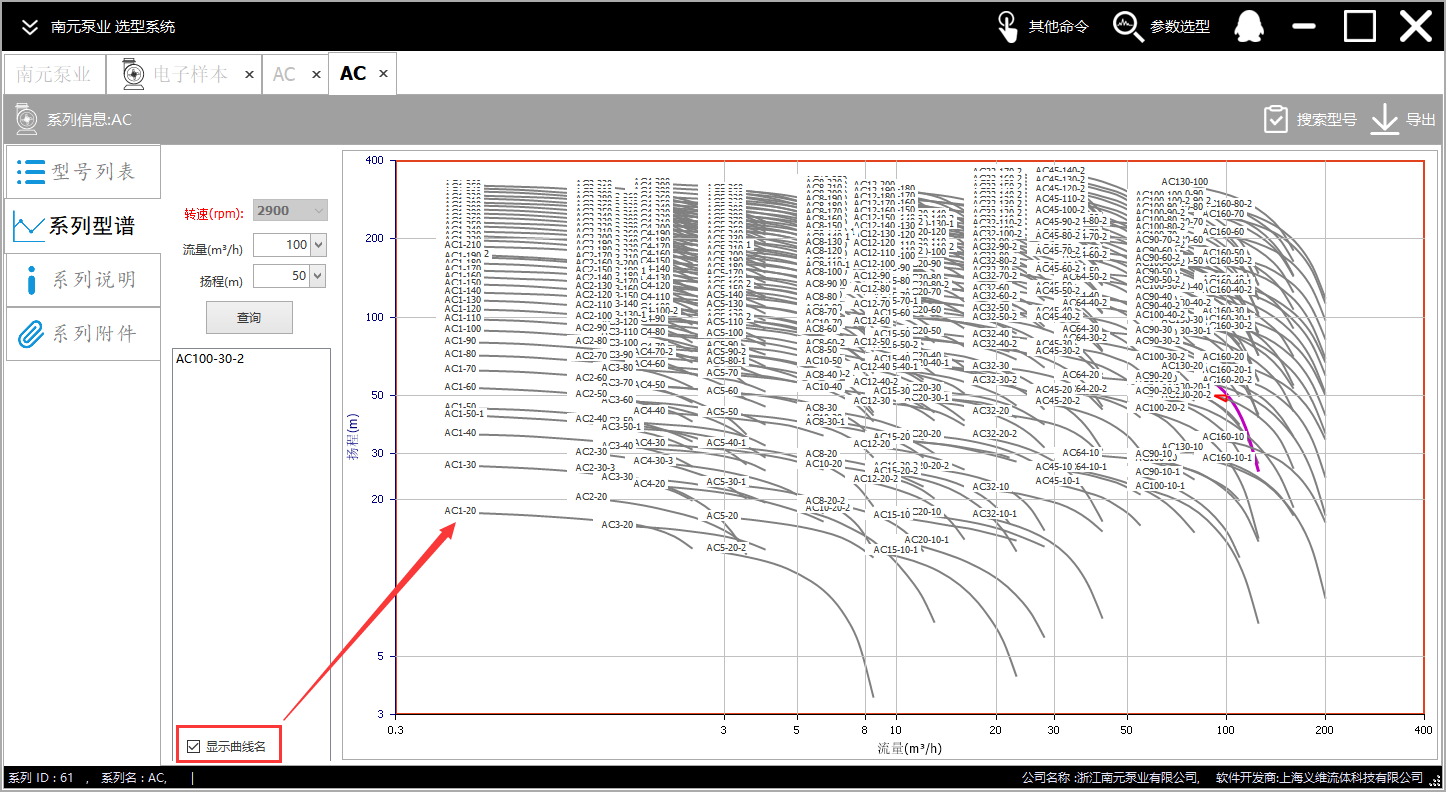Image resolution: width=1446 pixels, height=792 pixels.
Task: Click the AC3-20 curve label
Action: 617,524
